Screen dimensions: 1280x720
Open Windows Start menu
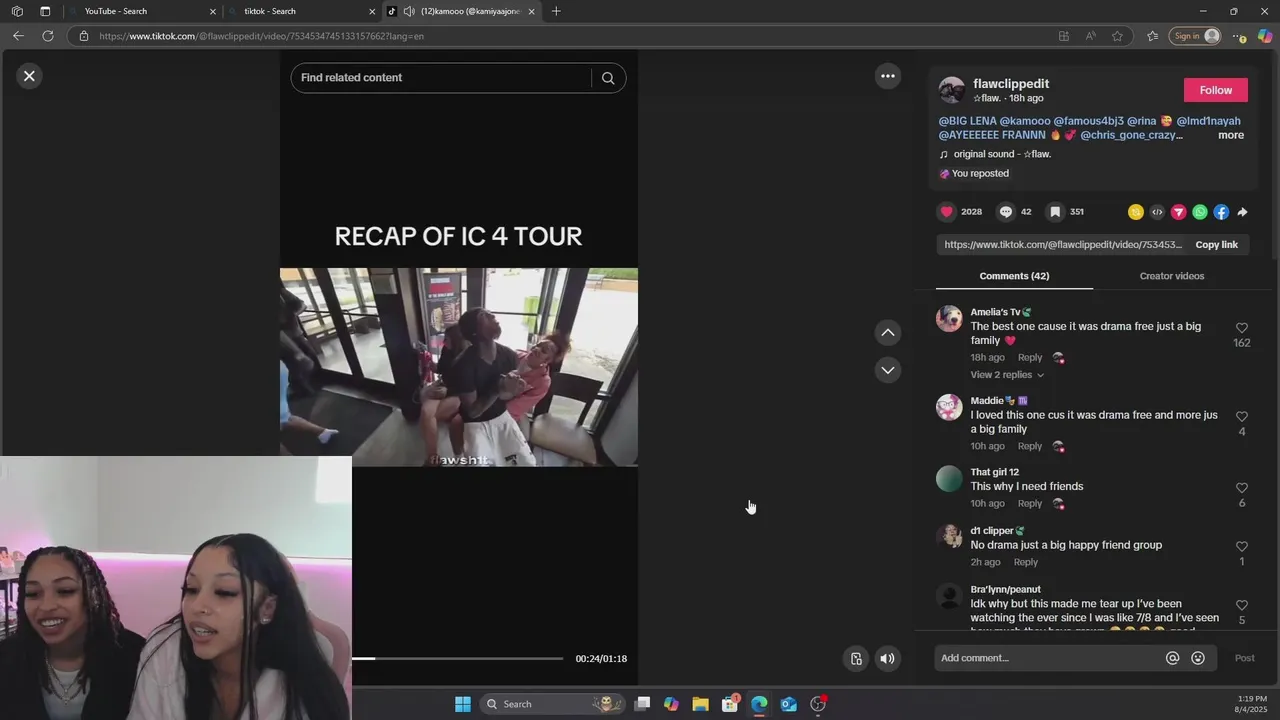(463, 704)
